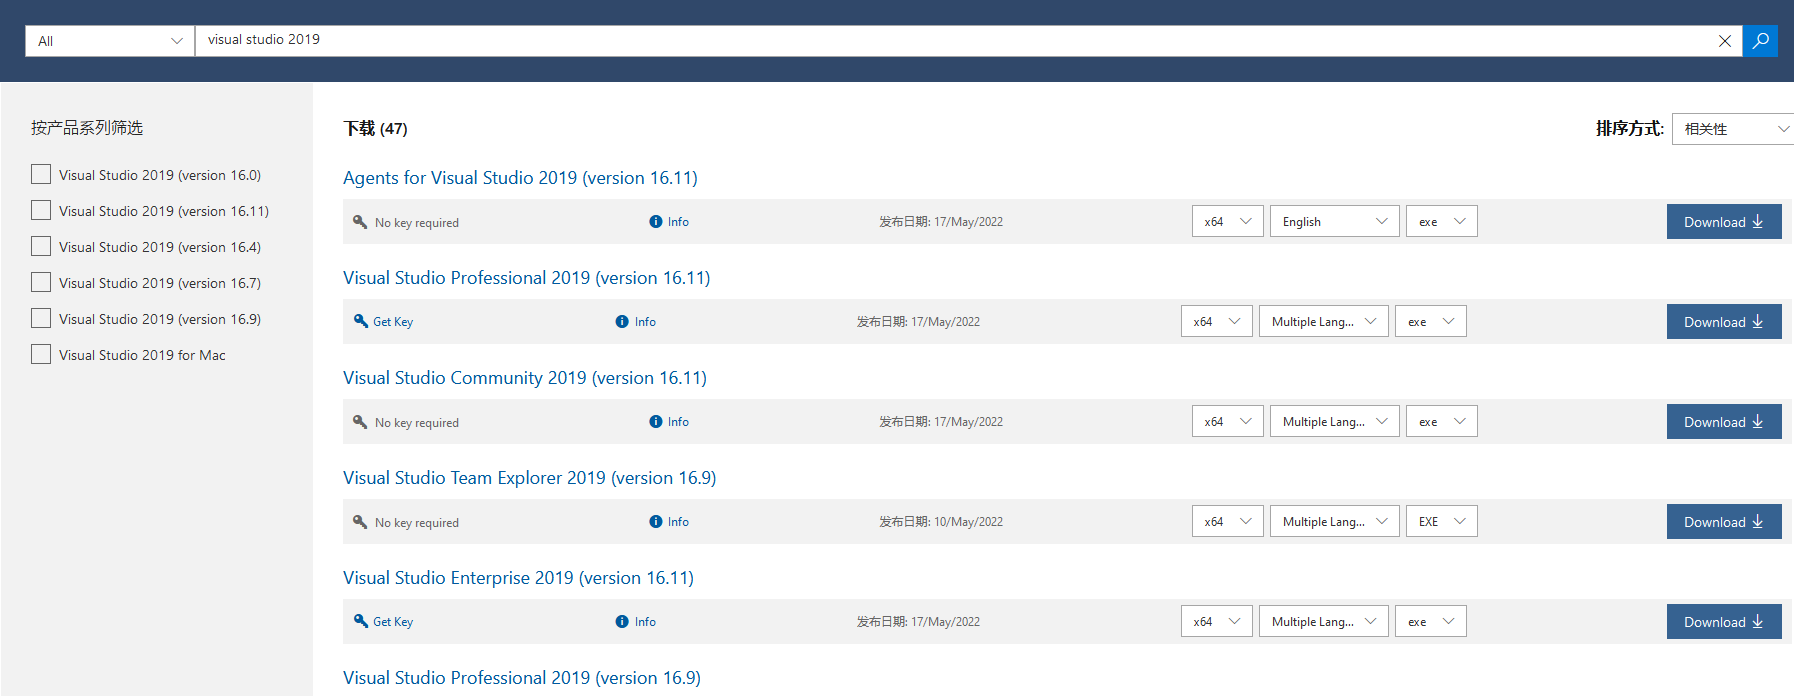1794x696 pixels.
Task: Clear the search text with the X icon
Action: (x=1724, y=41)
